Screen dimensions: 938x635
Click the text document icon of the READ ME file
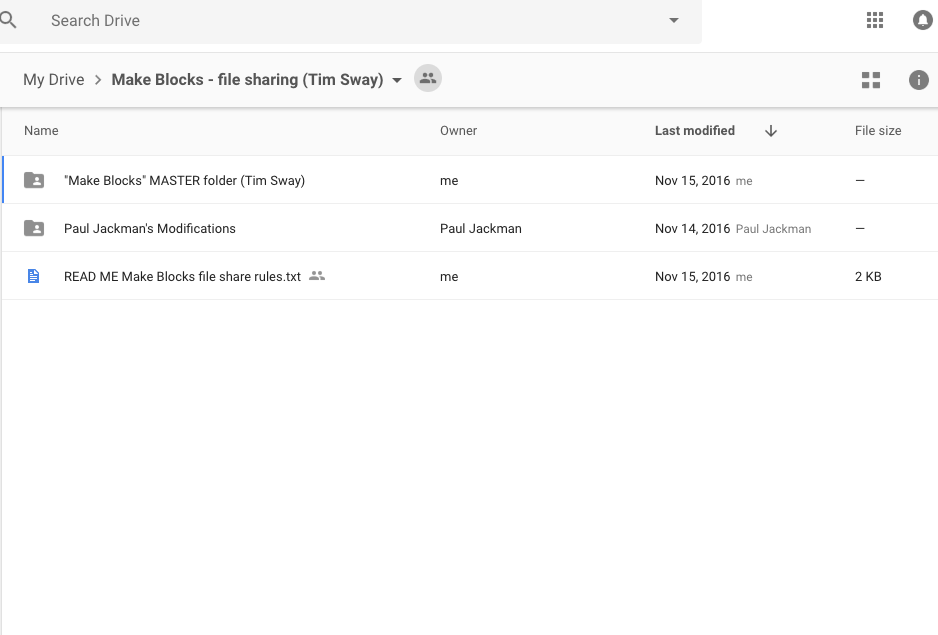(x=33, y=276)
